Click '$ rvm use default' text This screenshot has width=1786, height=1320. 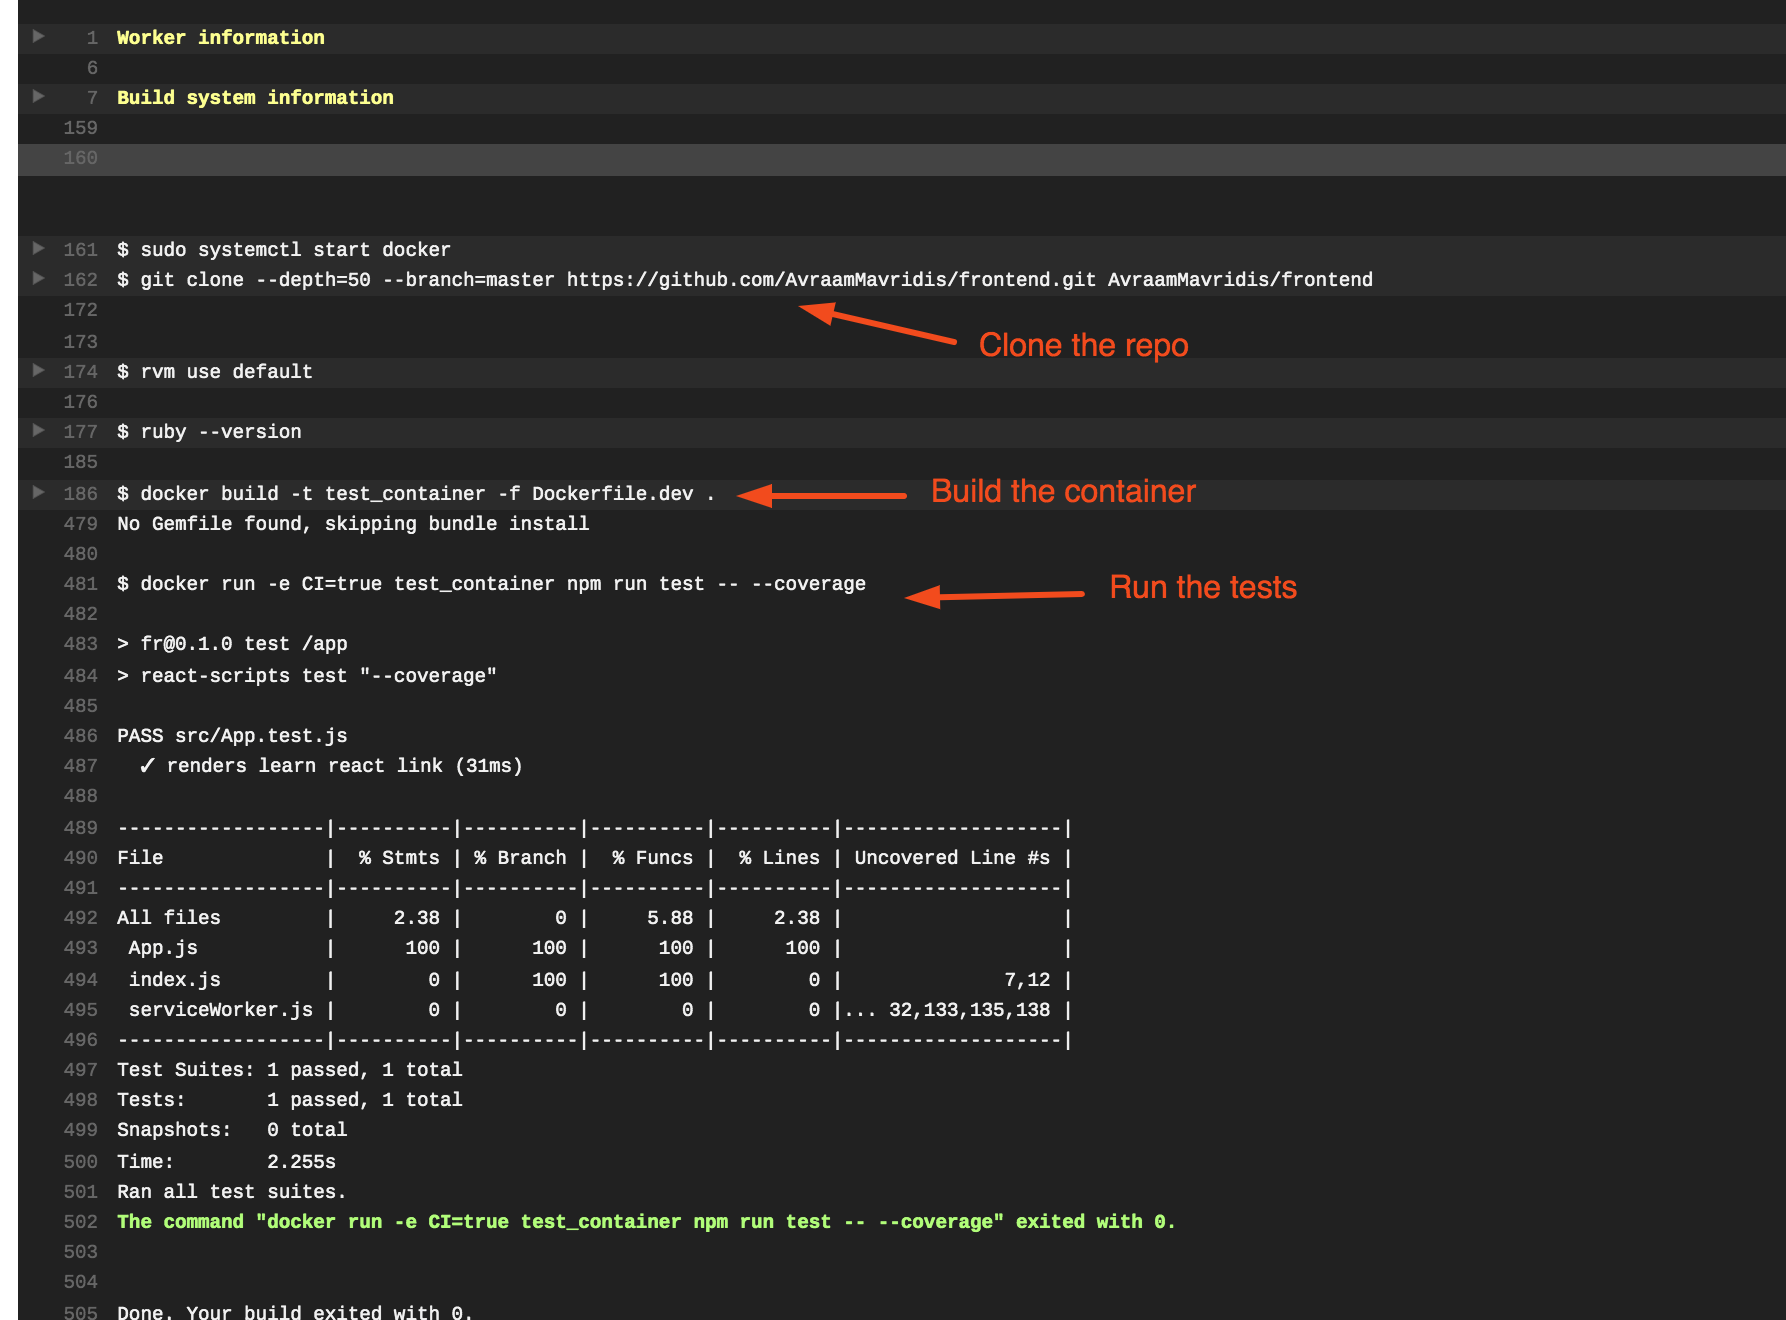215,372
